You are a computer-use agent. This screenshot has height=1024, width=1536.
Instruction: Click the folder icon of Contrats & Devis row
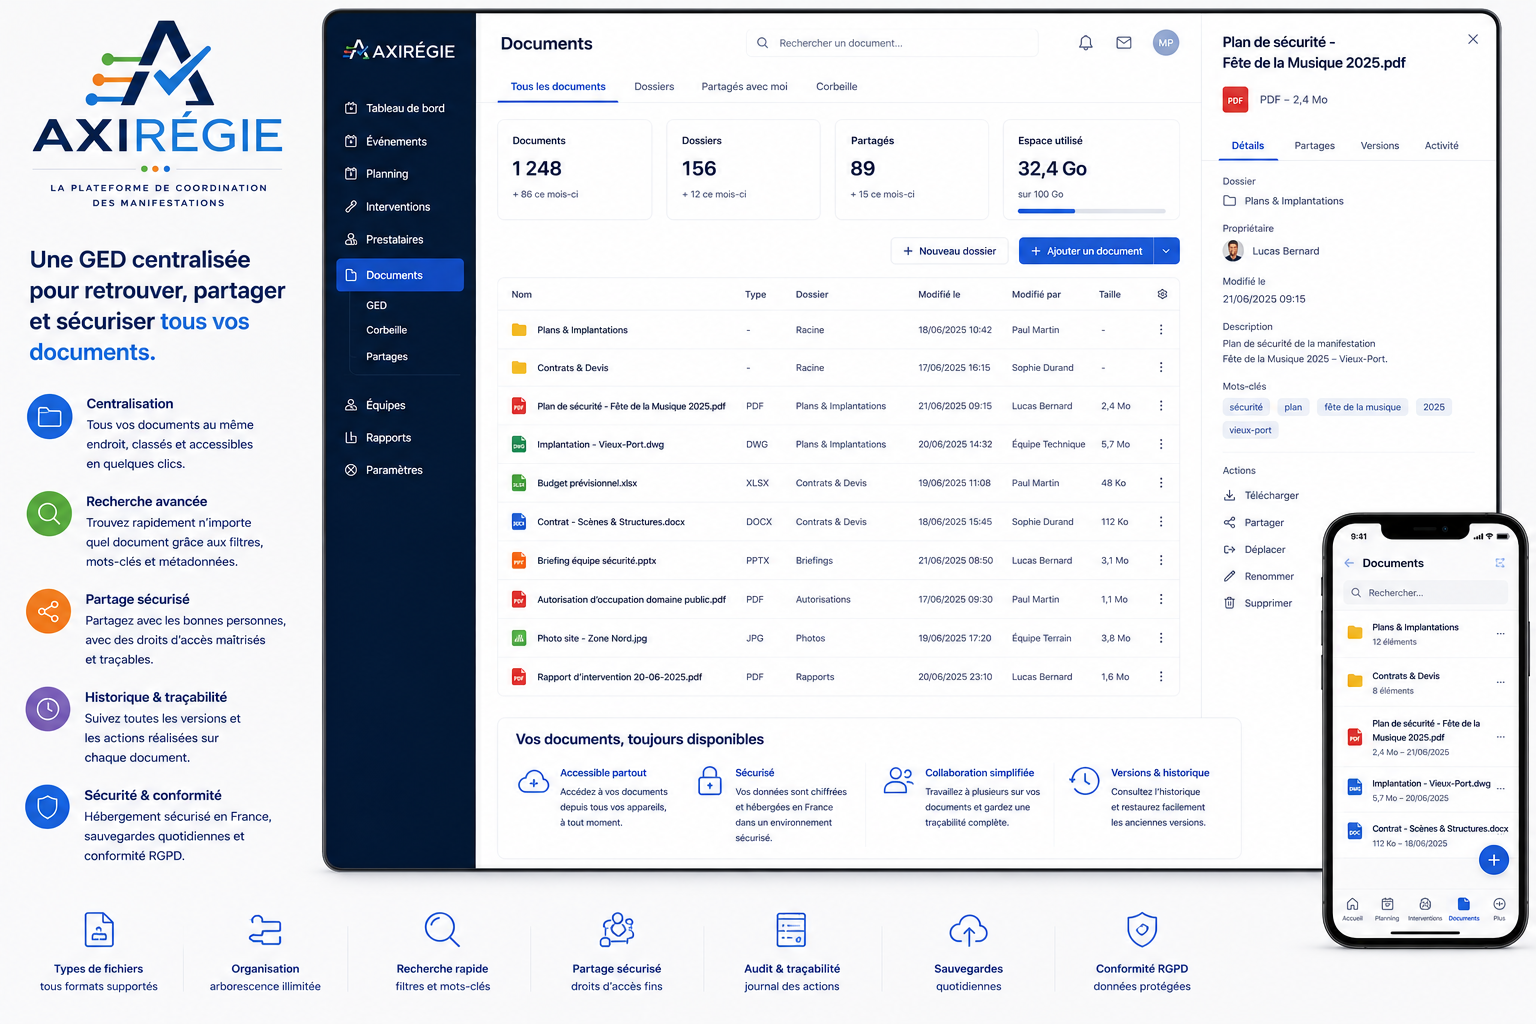tap(519, 368)
